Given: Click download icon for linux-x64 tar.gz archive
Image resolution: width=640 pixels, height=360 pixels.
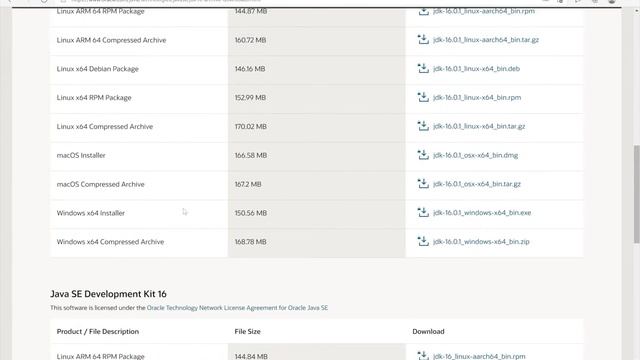Looking at the screenshot, I should (x=423, y=126).
